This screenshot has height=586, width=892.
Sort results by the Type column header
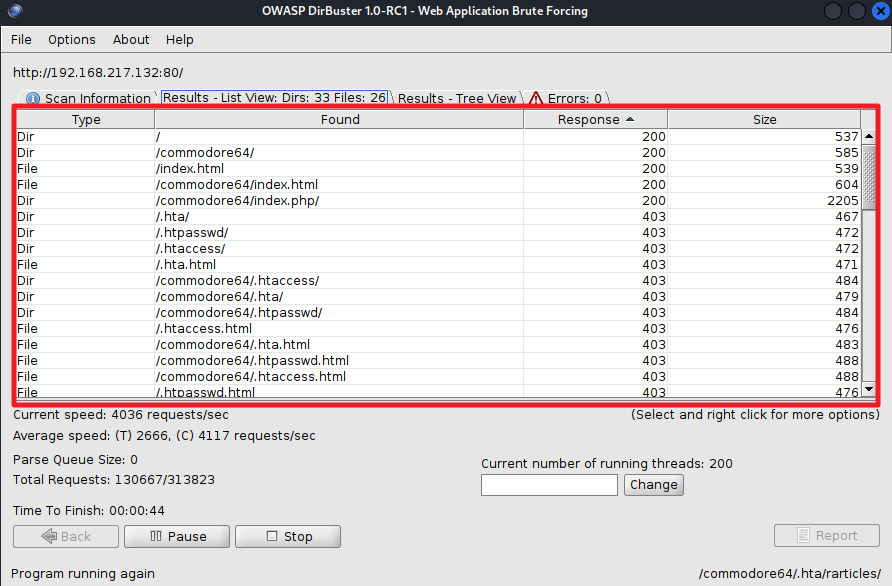pyautogui.click(x=86, y=119)
